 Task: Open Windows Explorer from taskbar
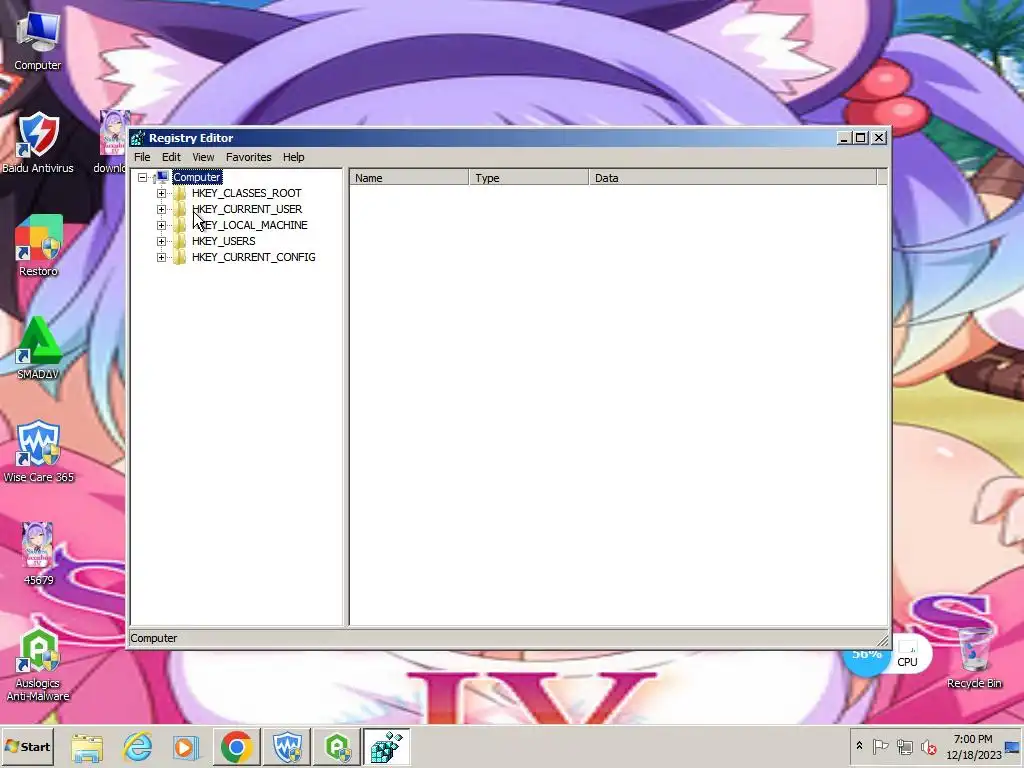click(x=87, y=746)
